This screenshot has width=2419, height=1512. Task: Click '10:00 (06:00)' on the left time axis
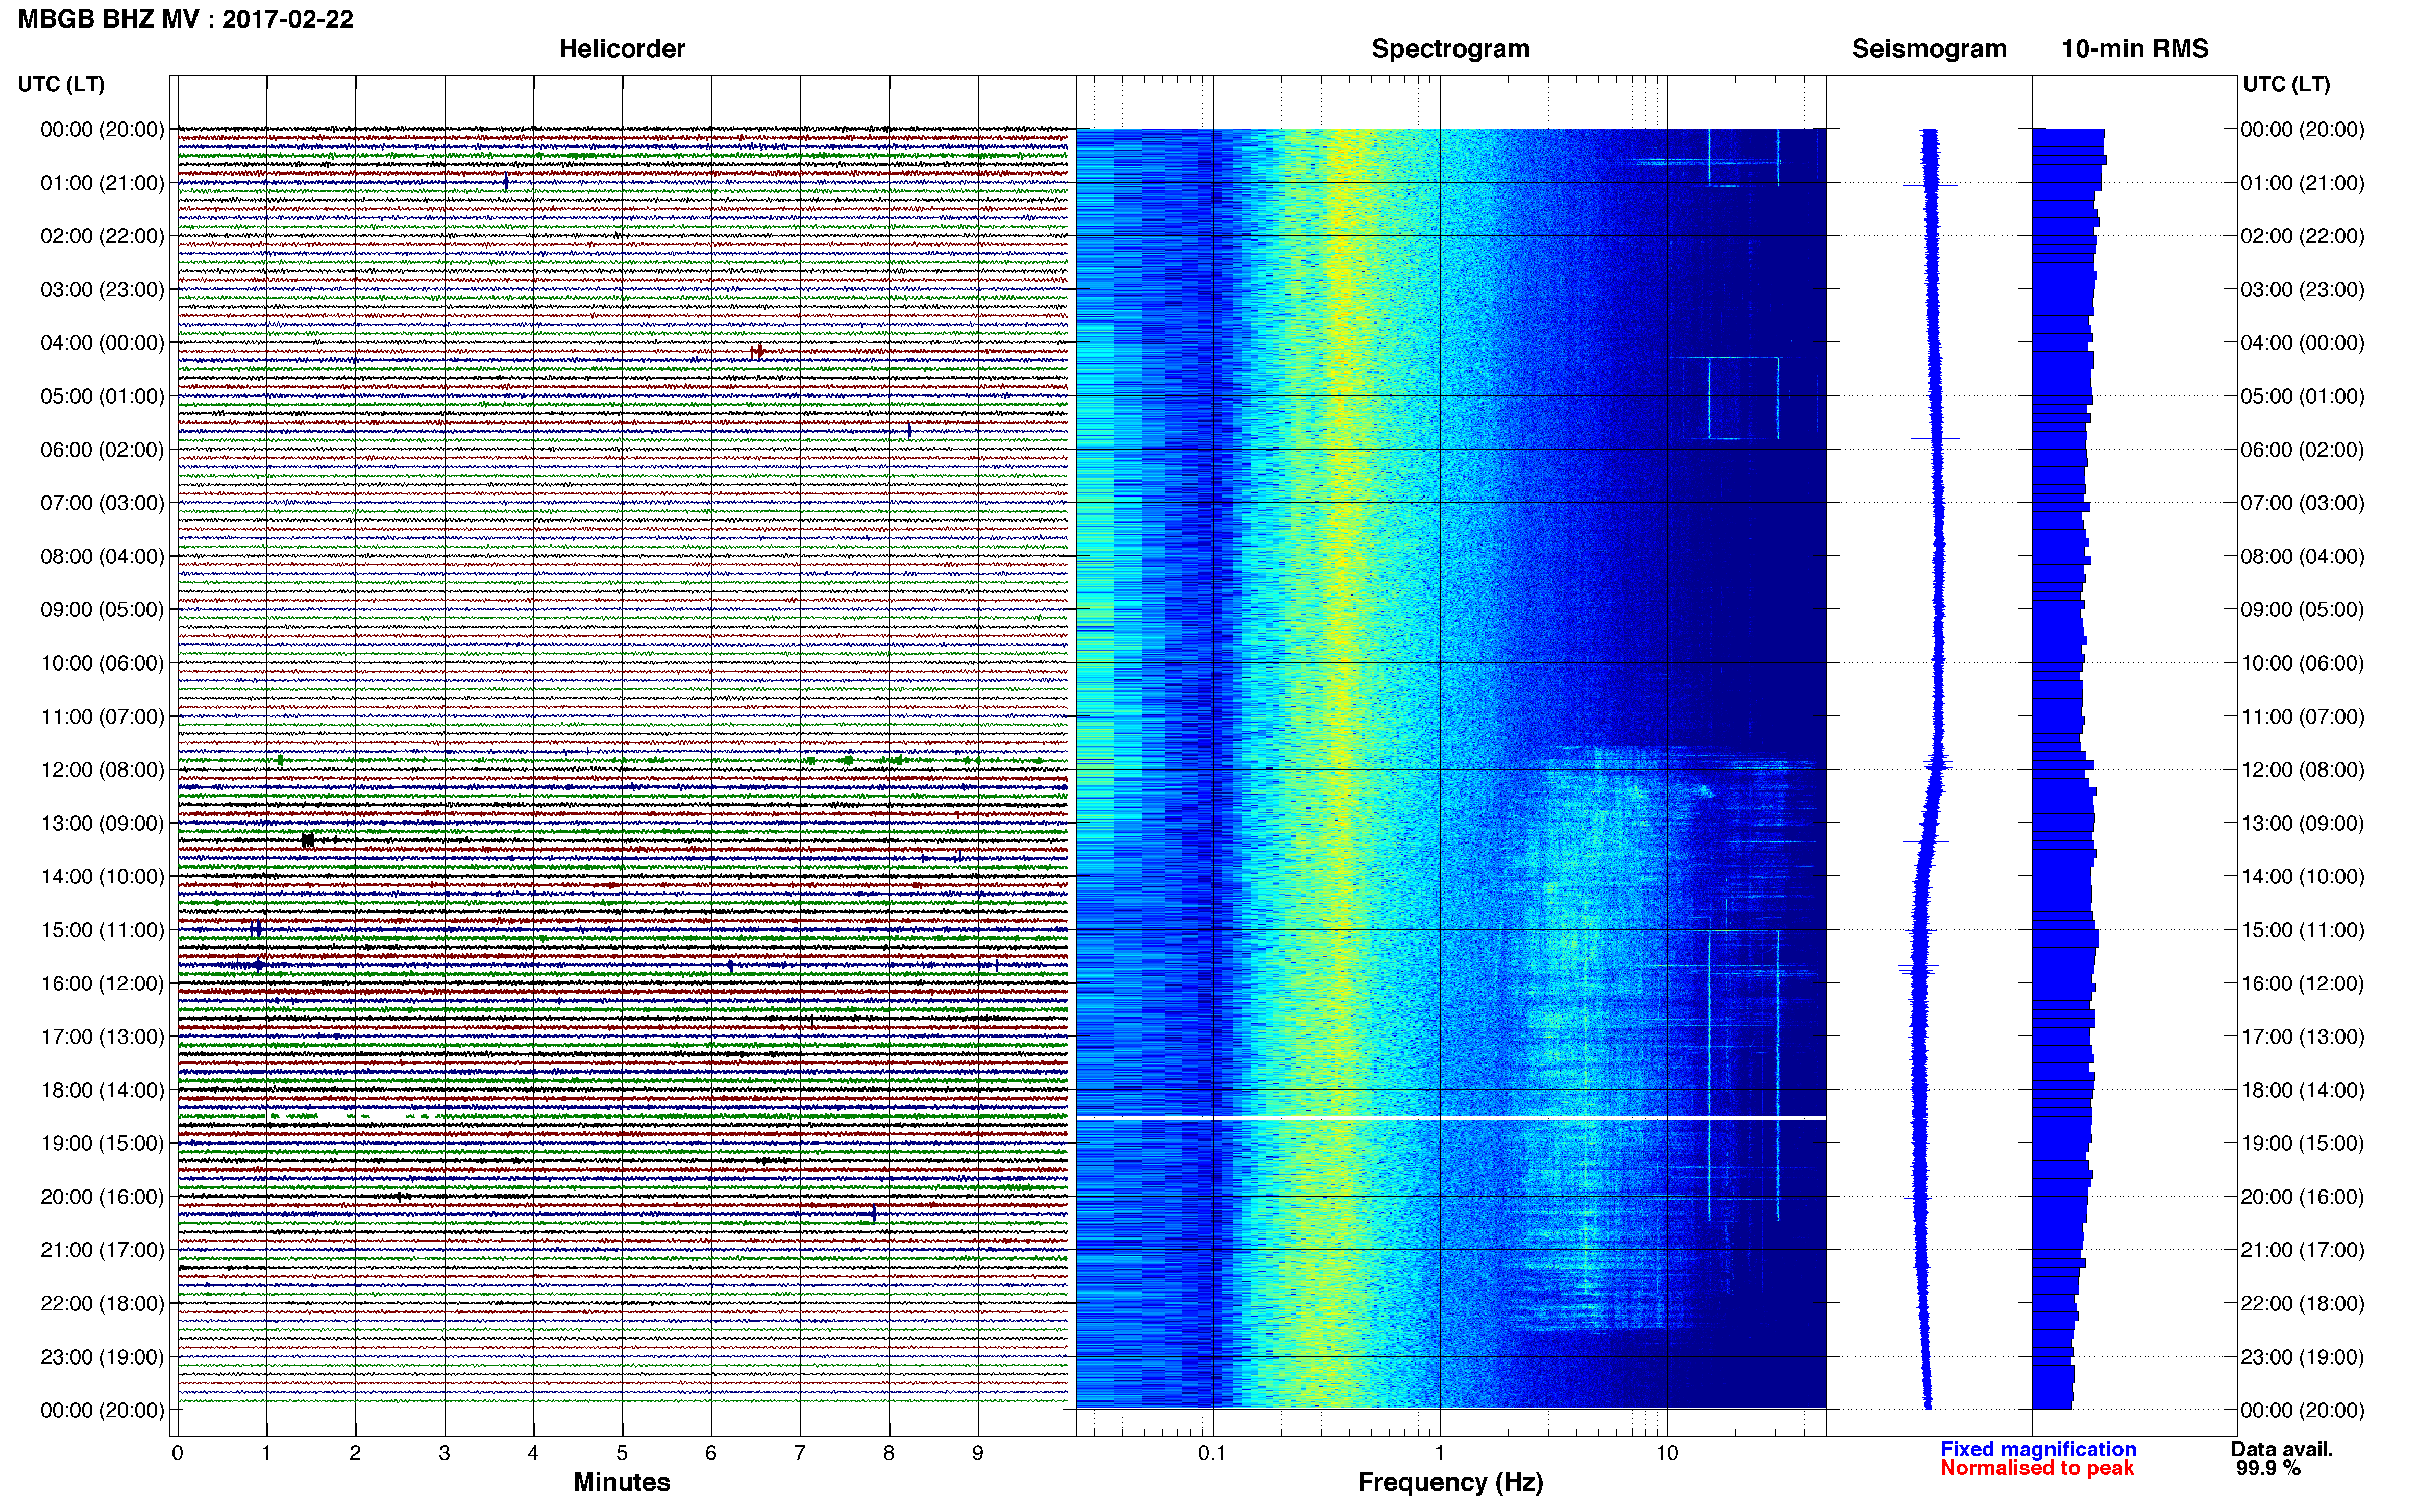tap(102, 663)
